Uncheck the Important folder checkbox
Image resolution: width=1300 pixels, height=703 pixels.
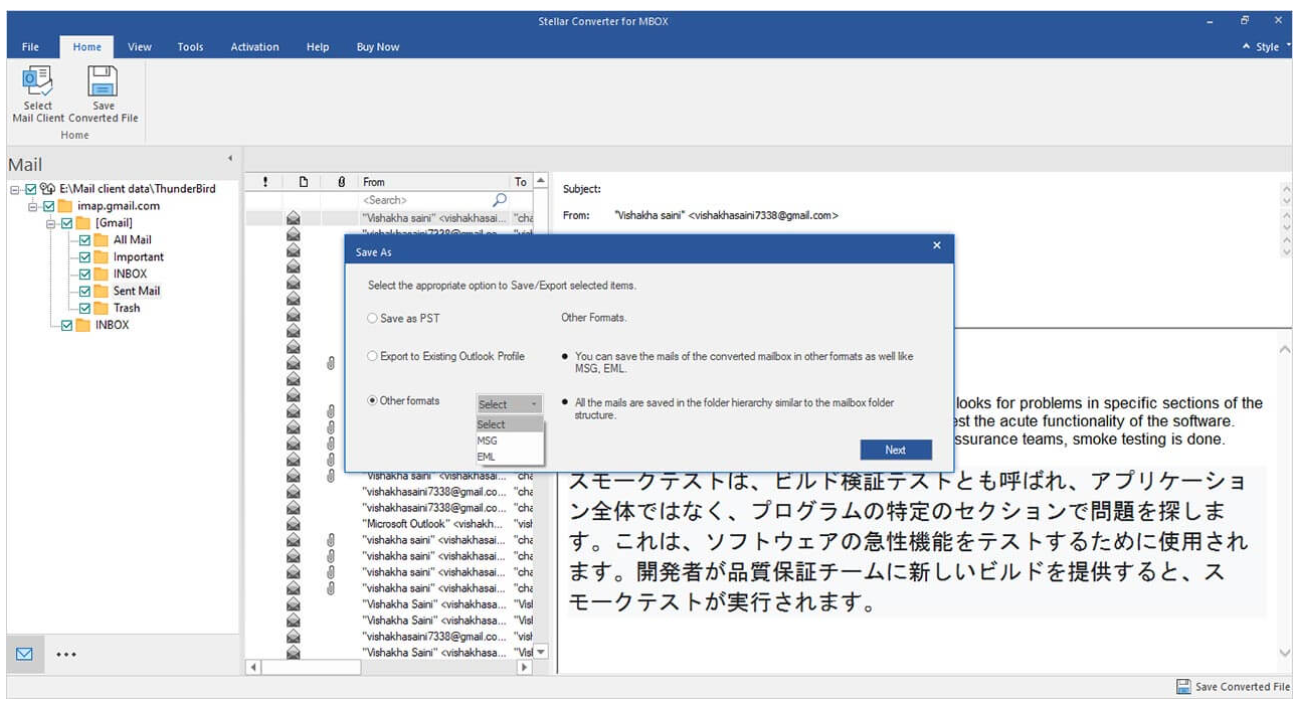click(85, 257)
